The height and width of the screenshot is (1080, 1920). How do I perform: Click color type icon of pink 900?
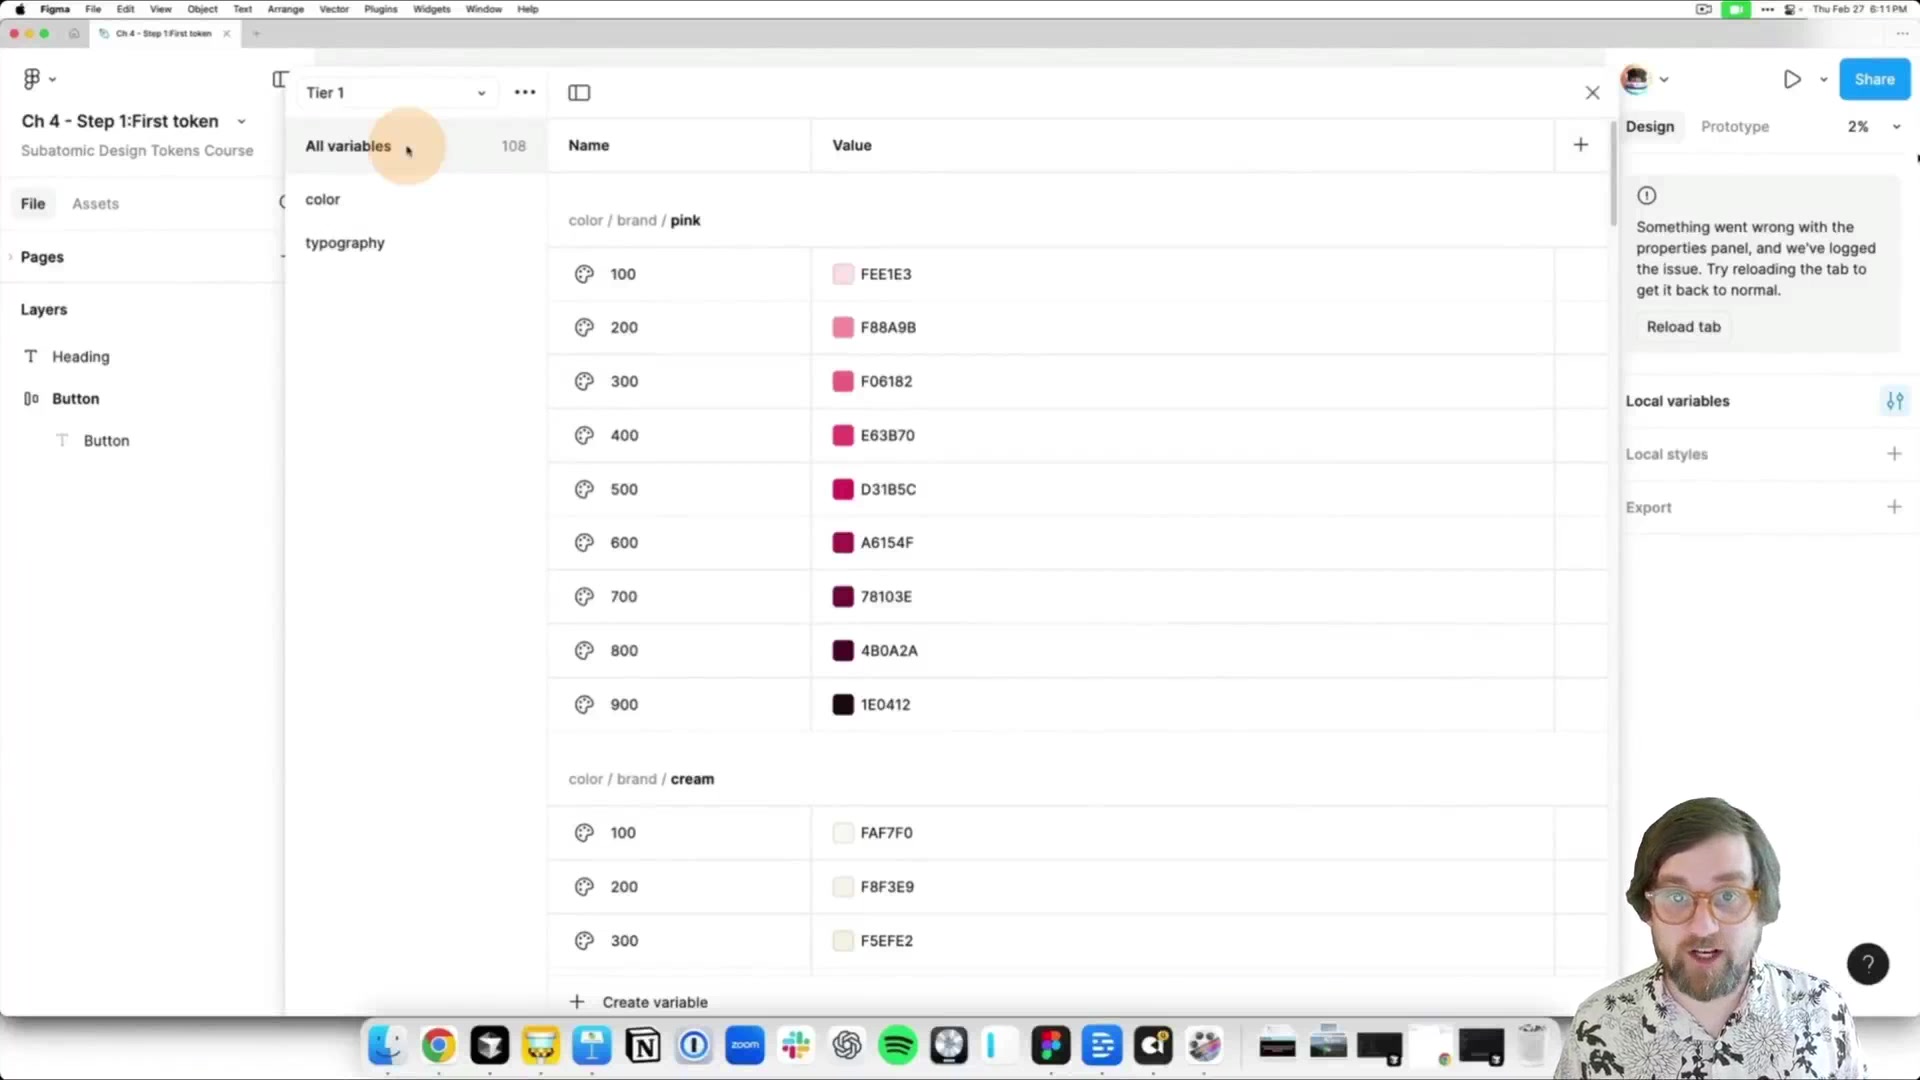tap(585, 704)
